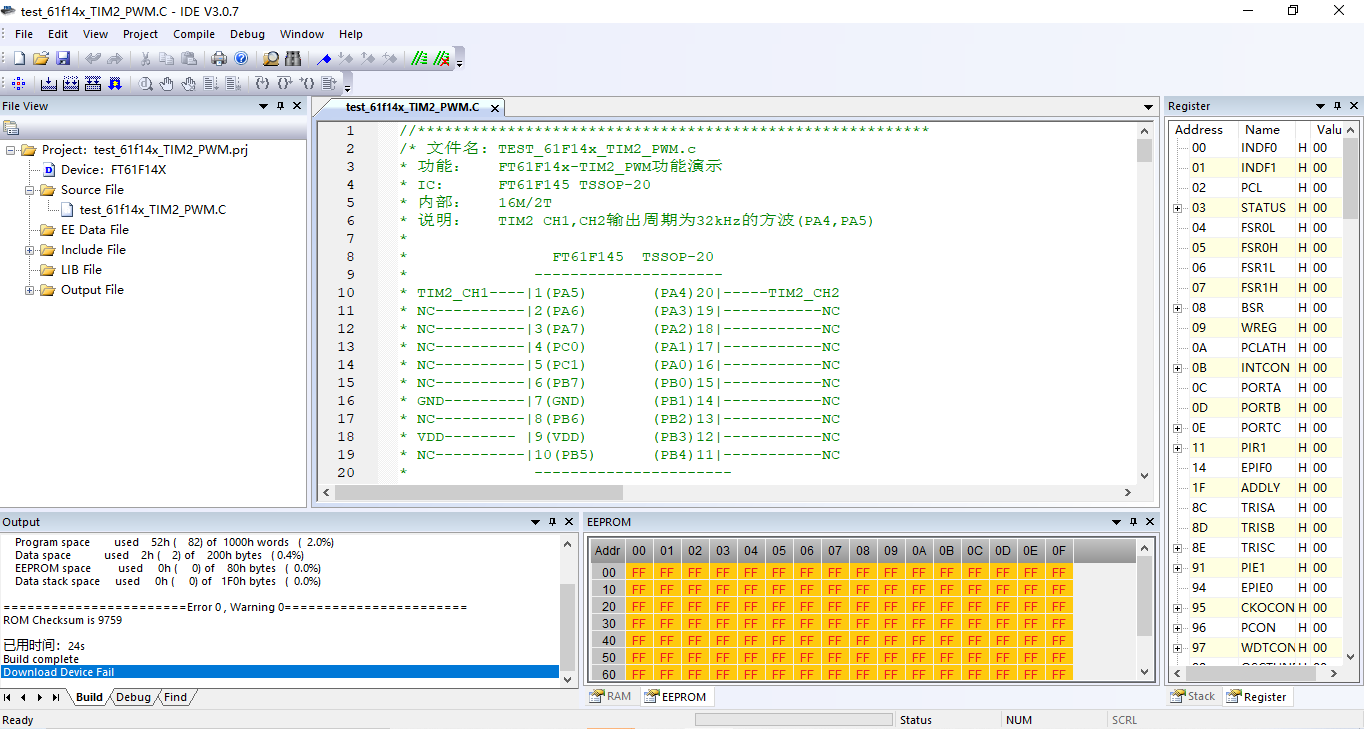The image size is (1364, 729).
Task: Click the step-over braces icon
Action: [285, 83]
